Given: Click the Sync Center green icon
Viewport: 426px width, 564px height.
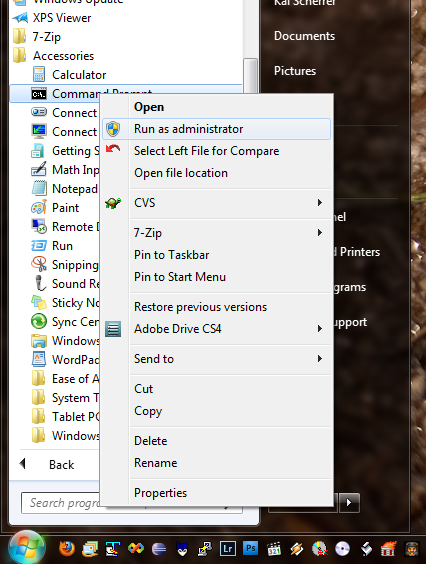Looking at the screenshot, I should click(39, 321).
